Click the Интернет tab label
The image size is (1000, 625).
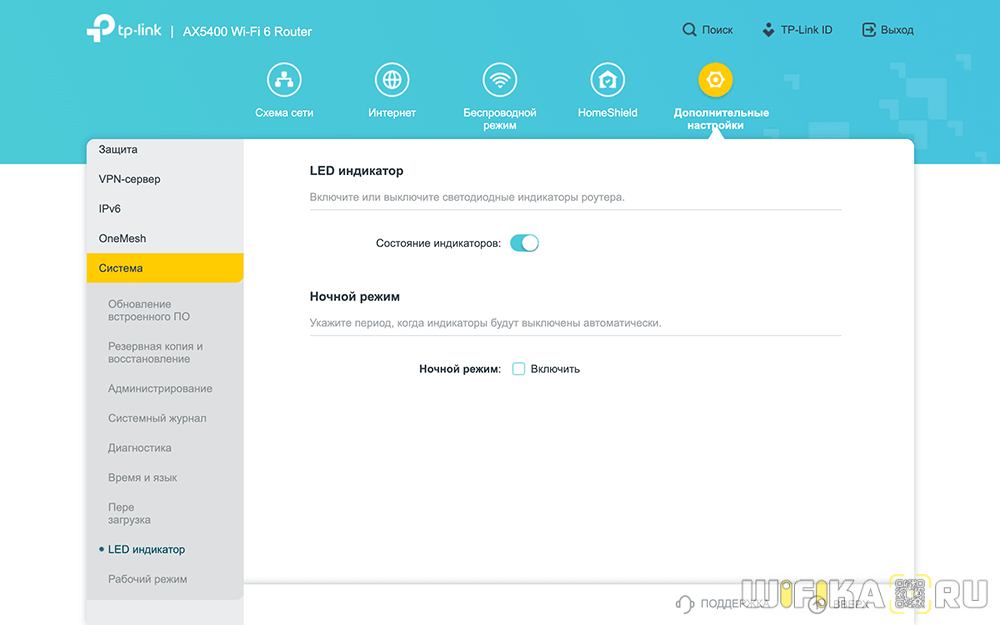392,113
